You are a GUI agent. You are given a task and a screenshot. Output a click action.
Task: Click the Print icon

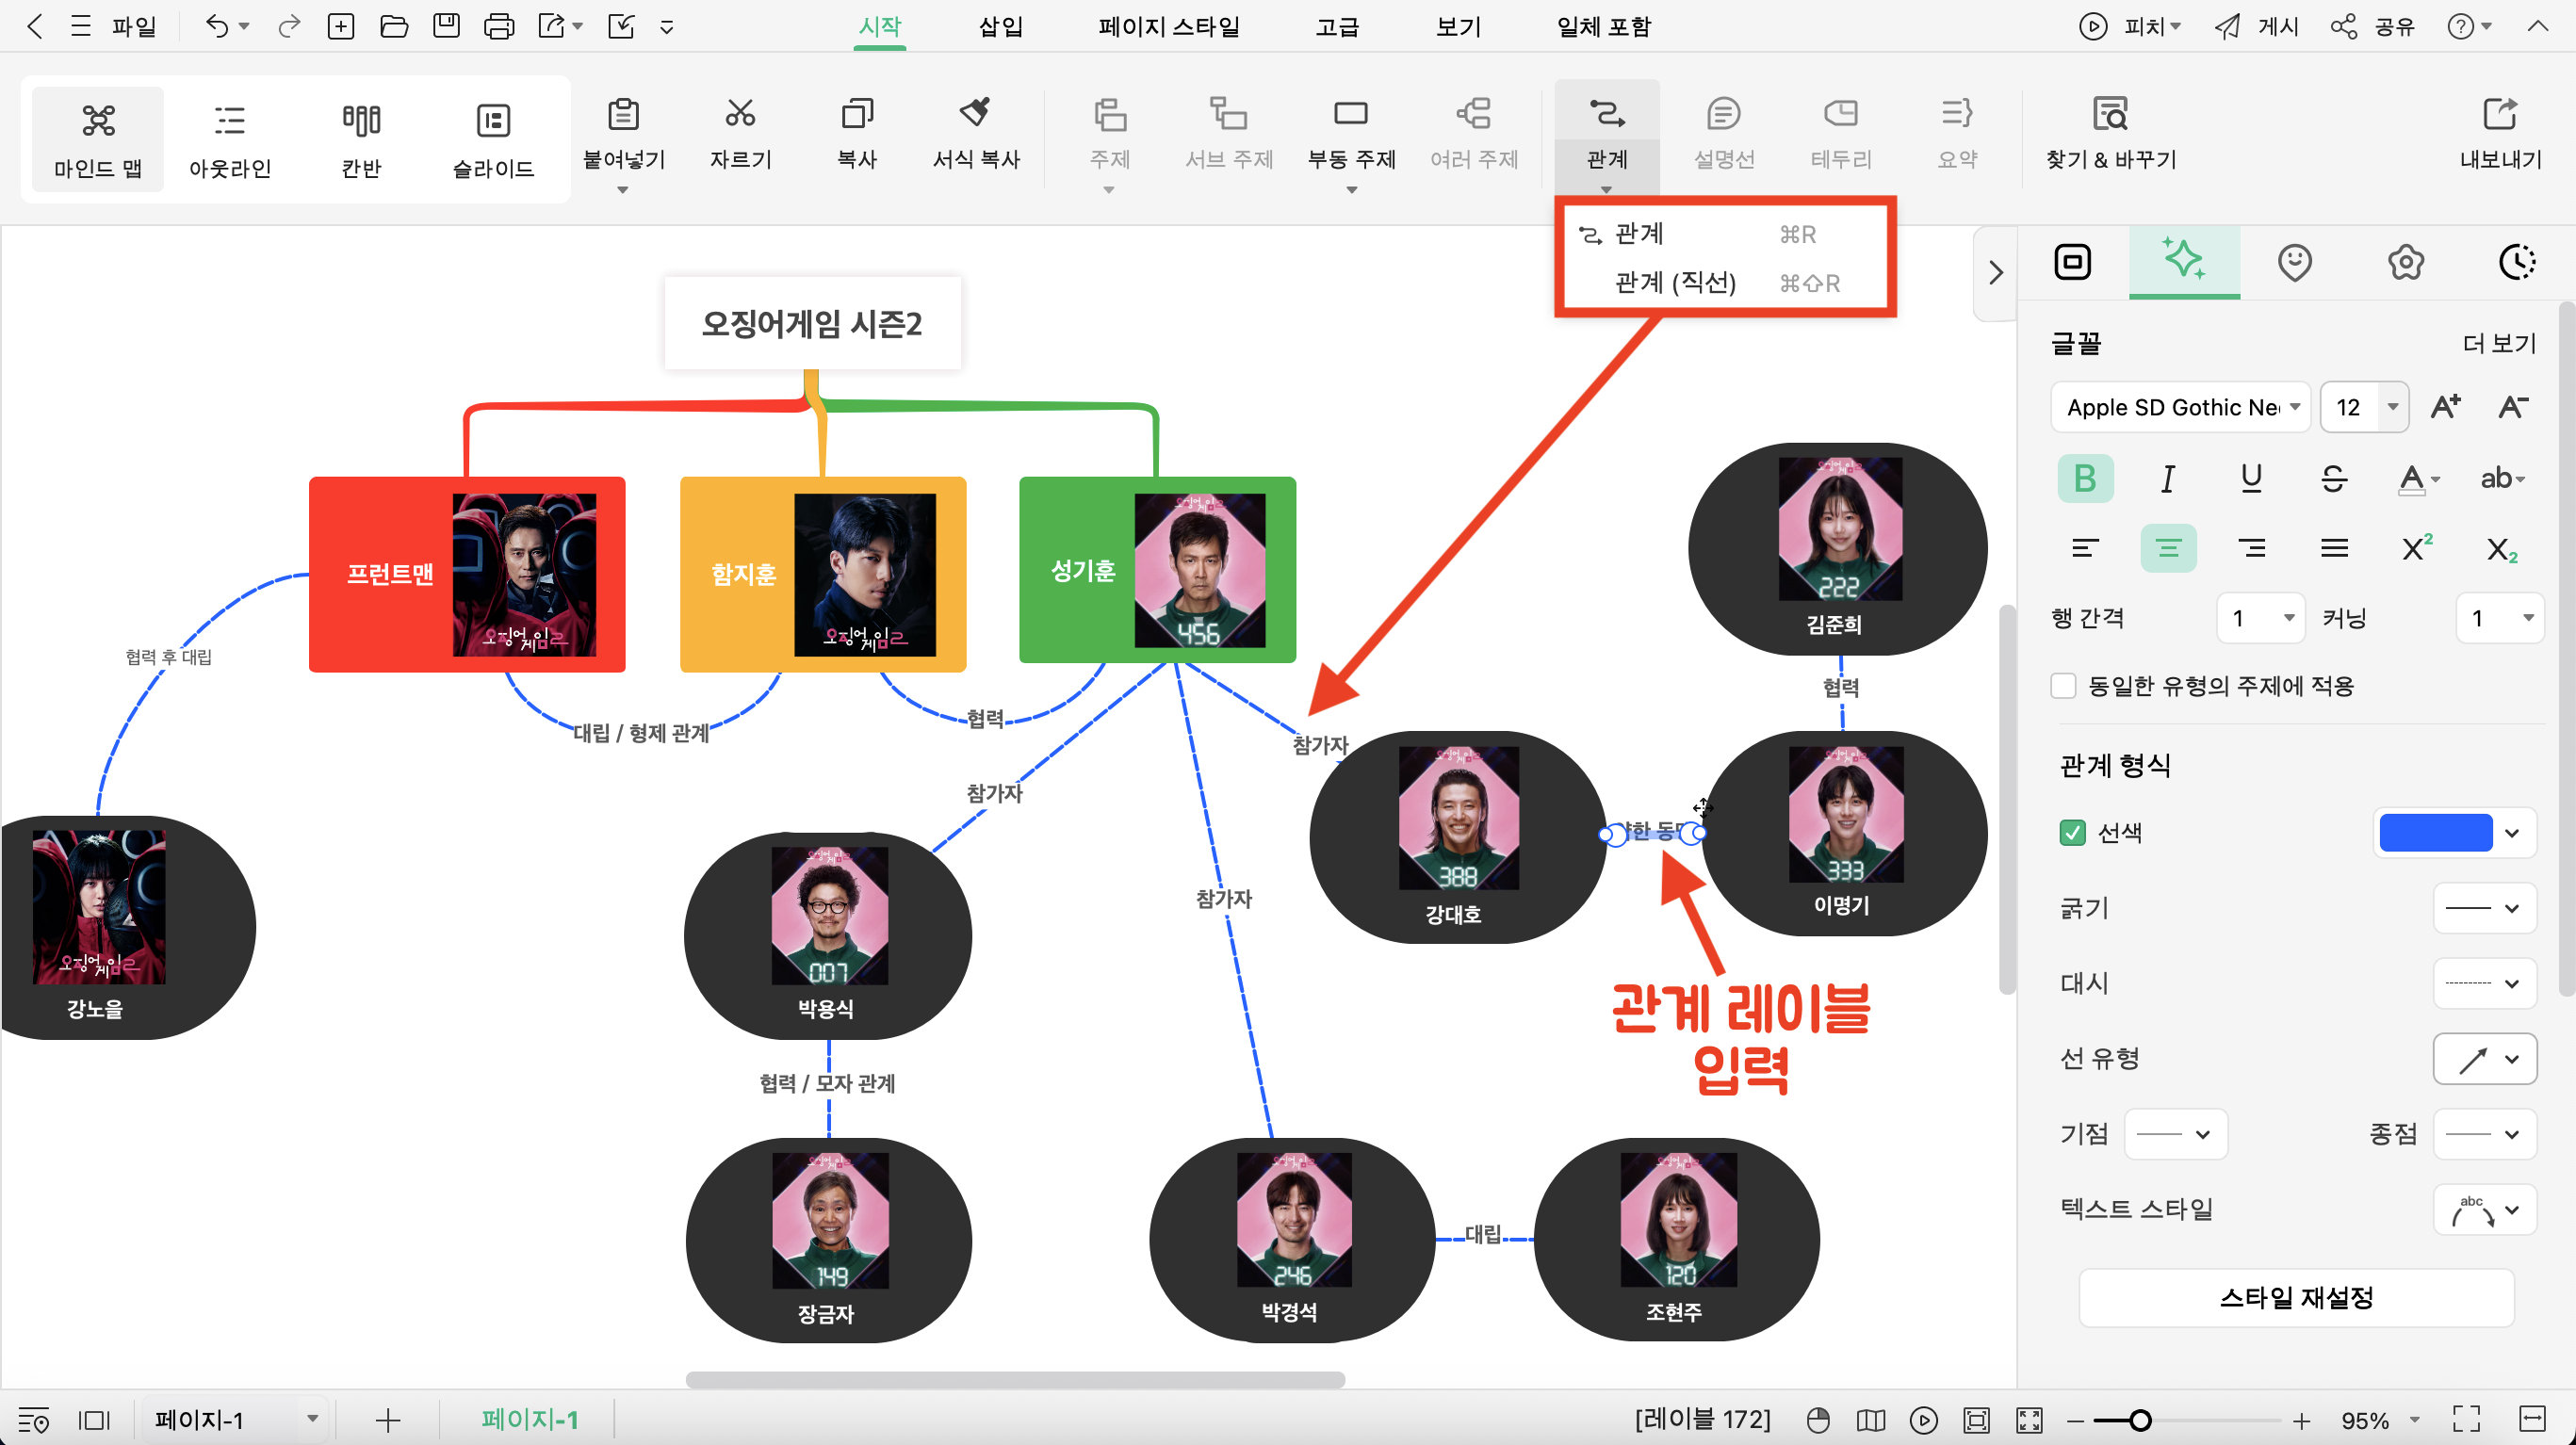[x=499, y=26]
